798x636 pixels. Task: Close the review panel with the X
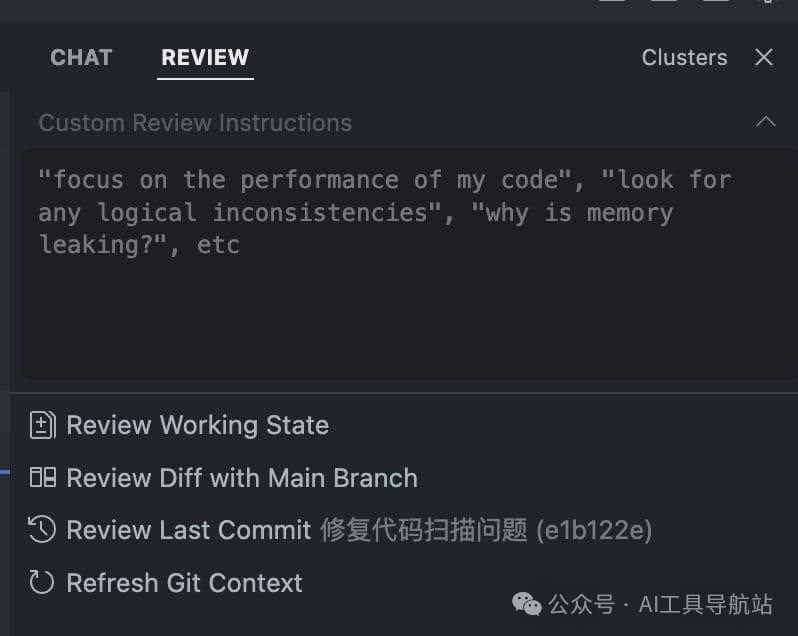click(764, 57)
